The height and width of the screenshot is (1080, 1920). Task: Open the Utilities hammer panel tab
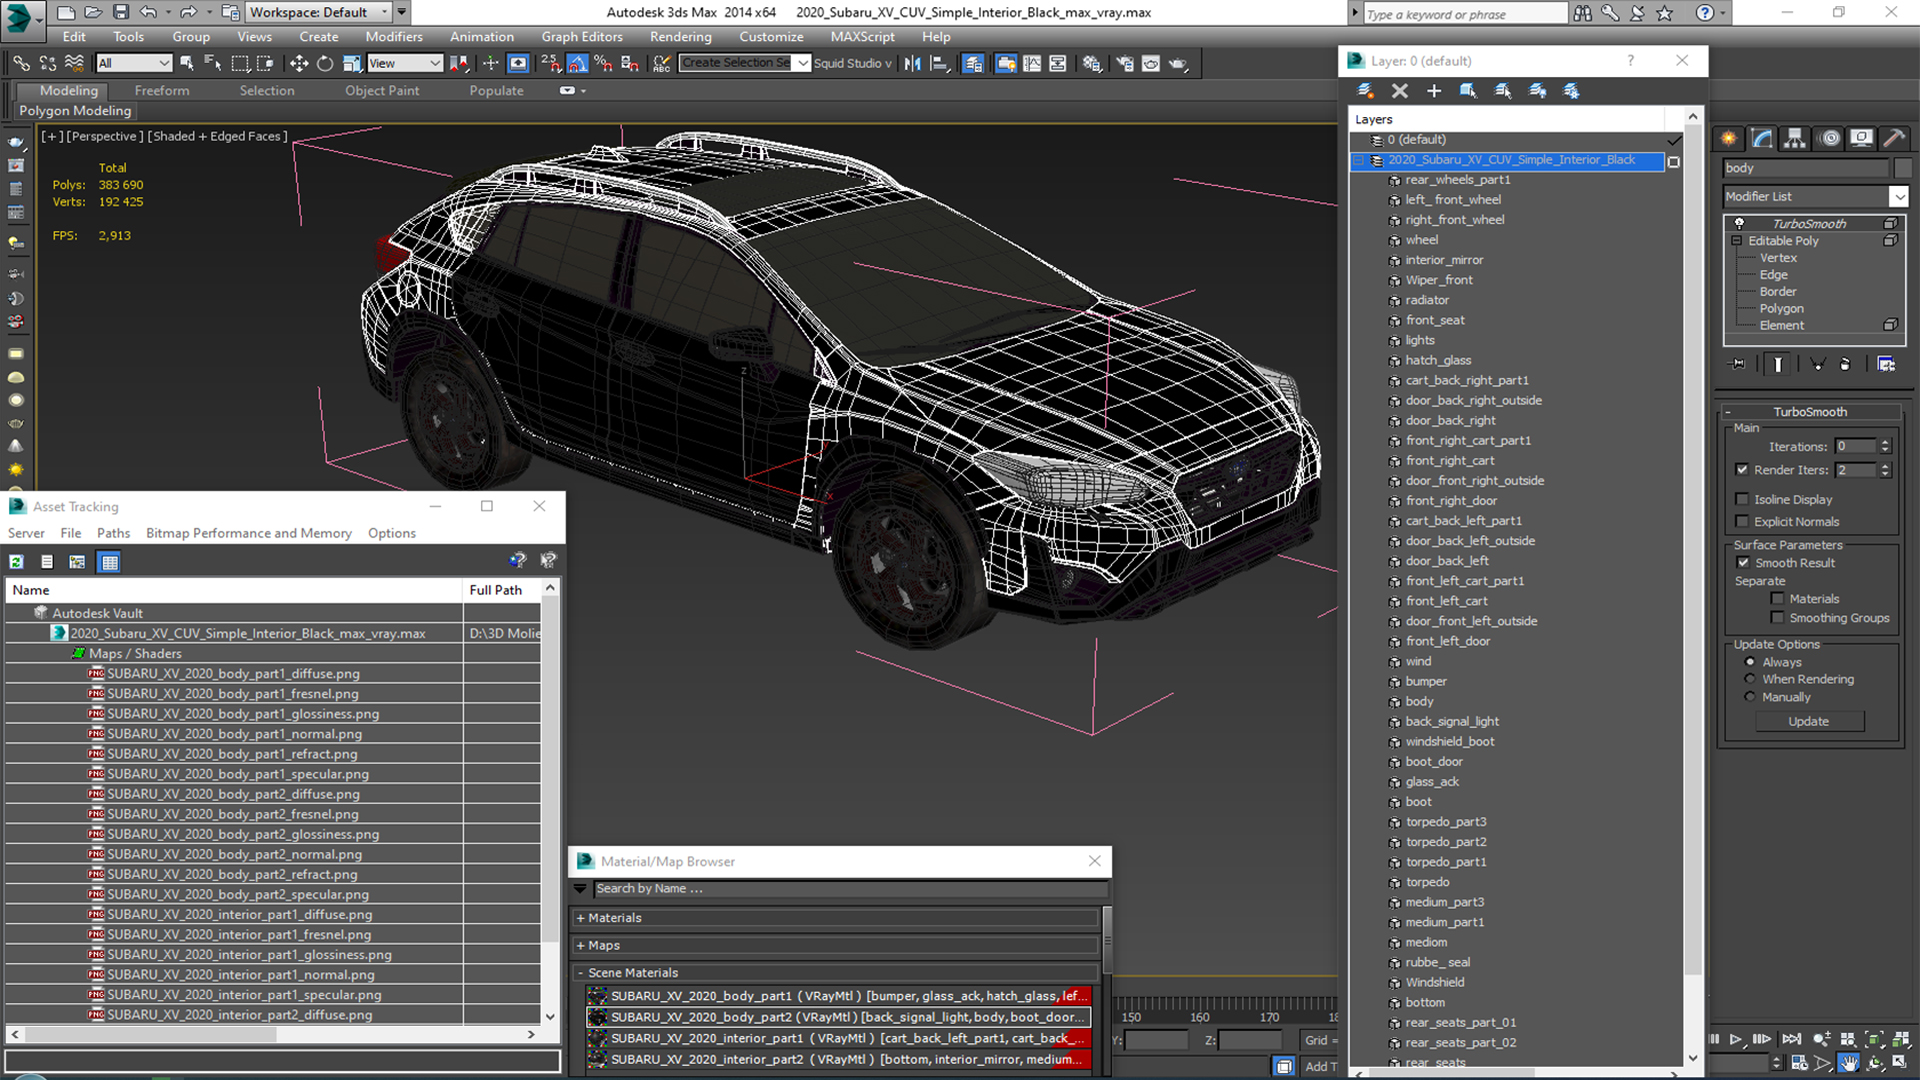pos(1894,138)
